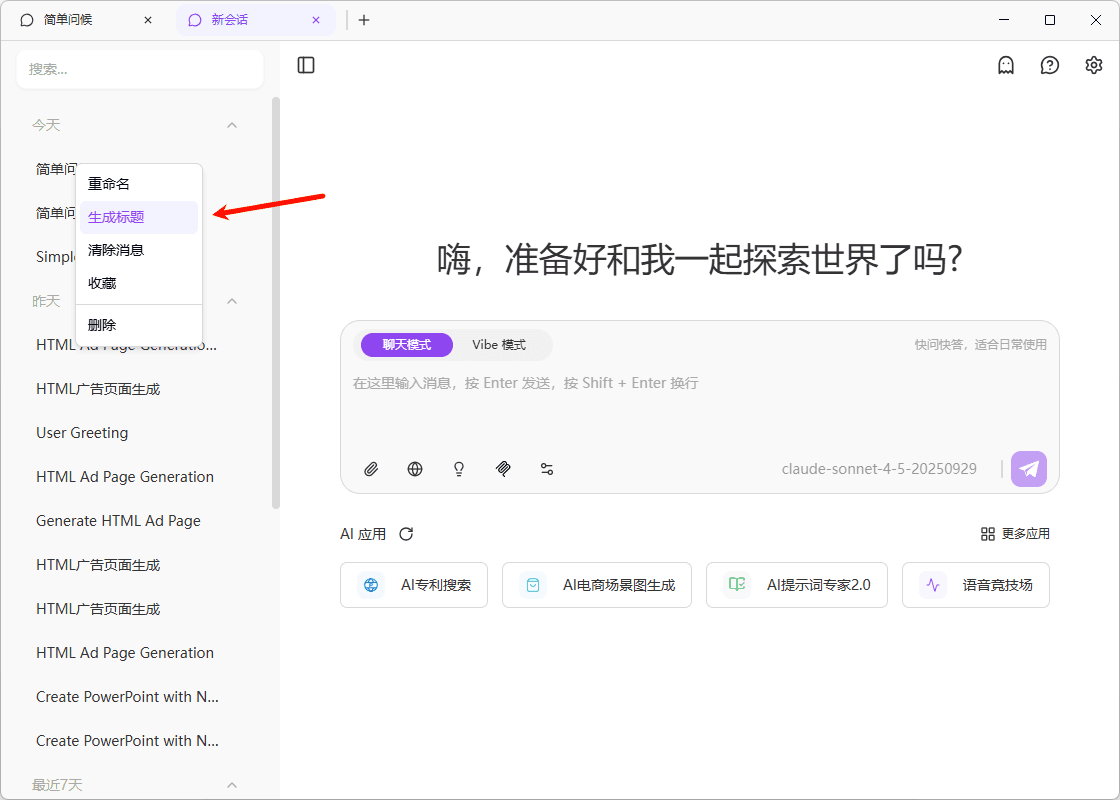Switch to Vibe 模式
This screenshot has width=1120, height=800.
pyautogui.click(x=499, y=345)
